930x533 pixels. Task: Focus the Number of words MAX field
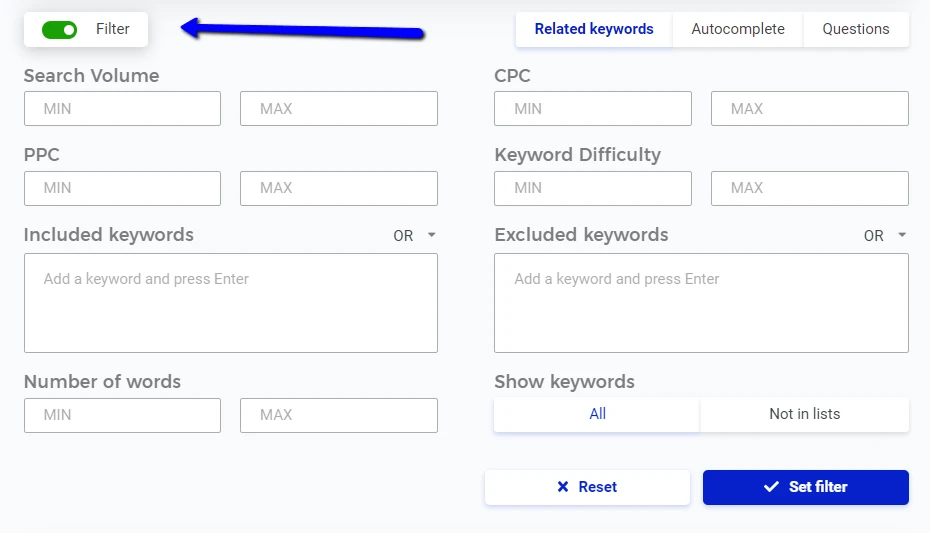point(339,415)
